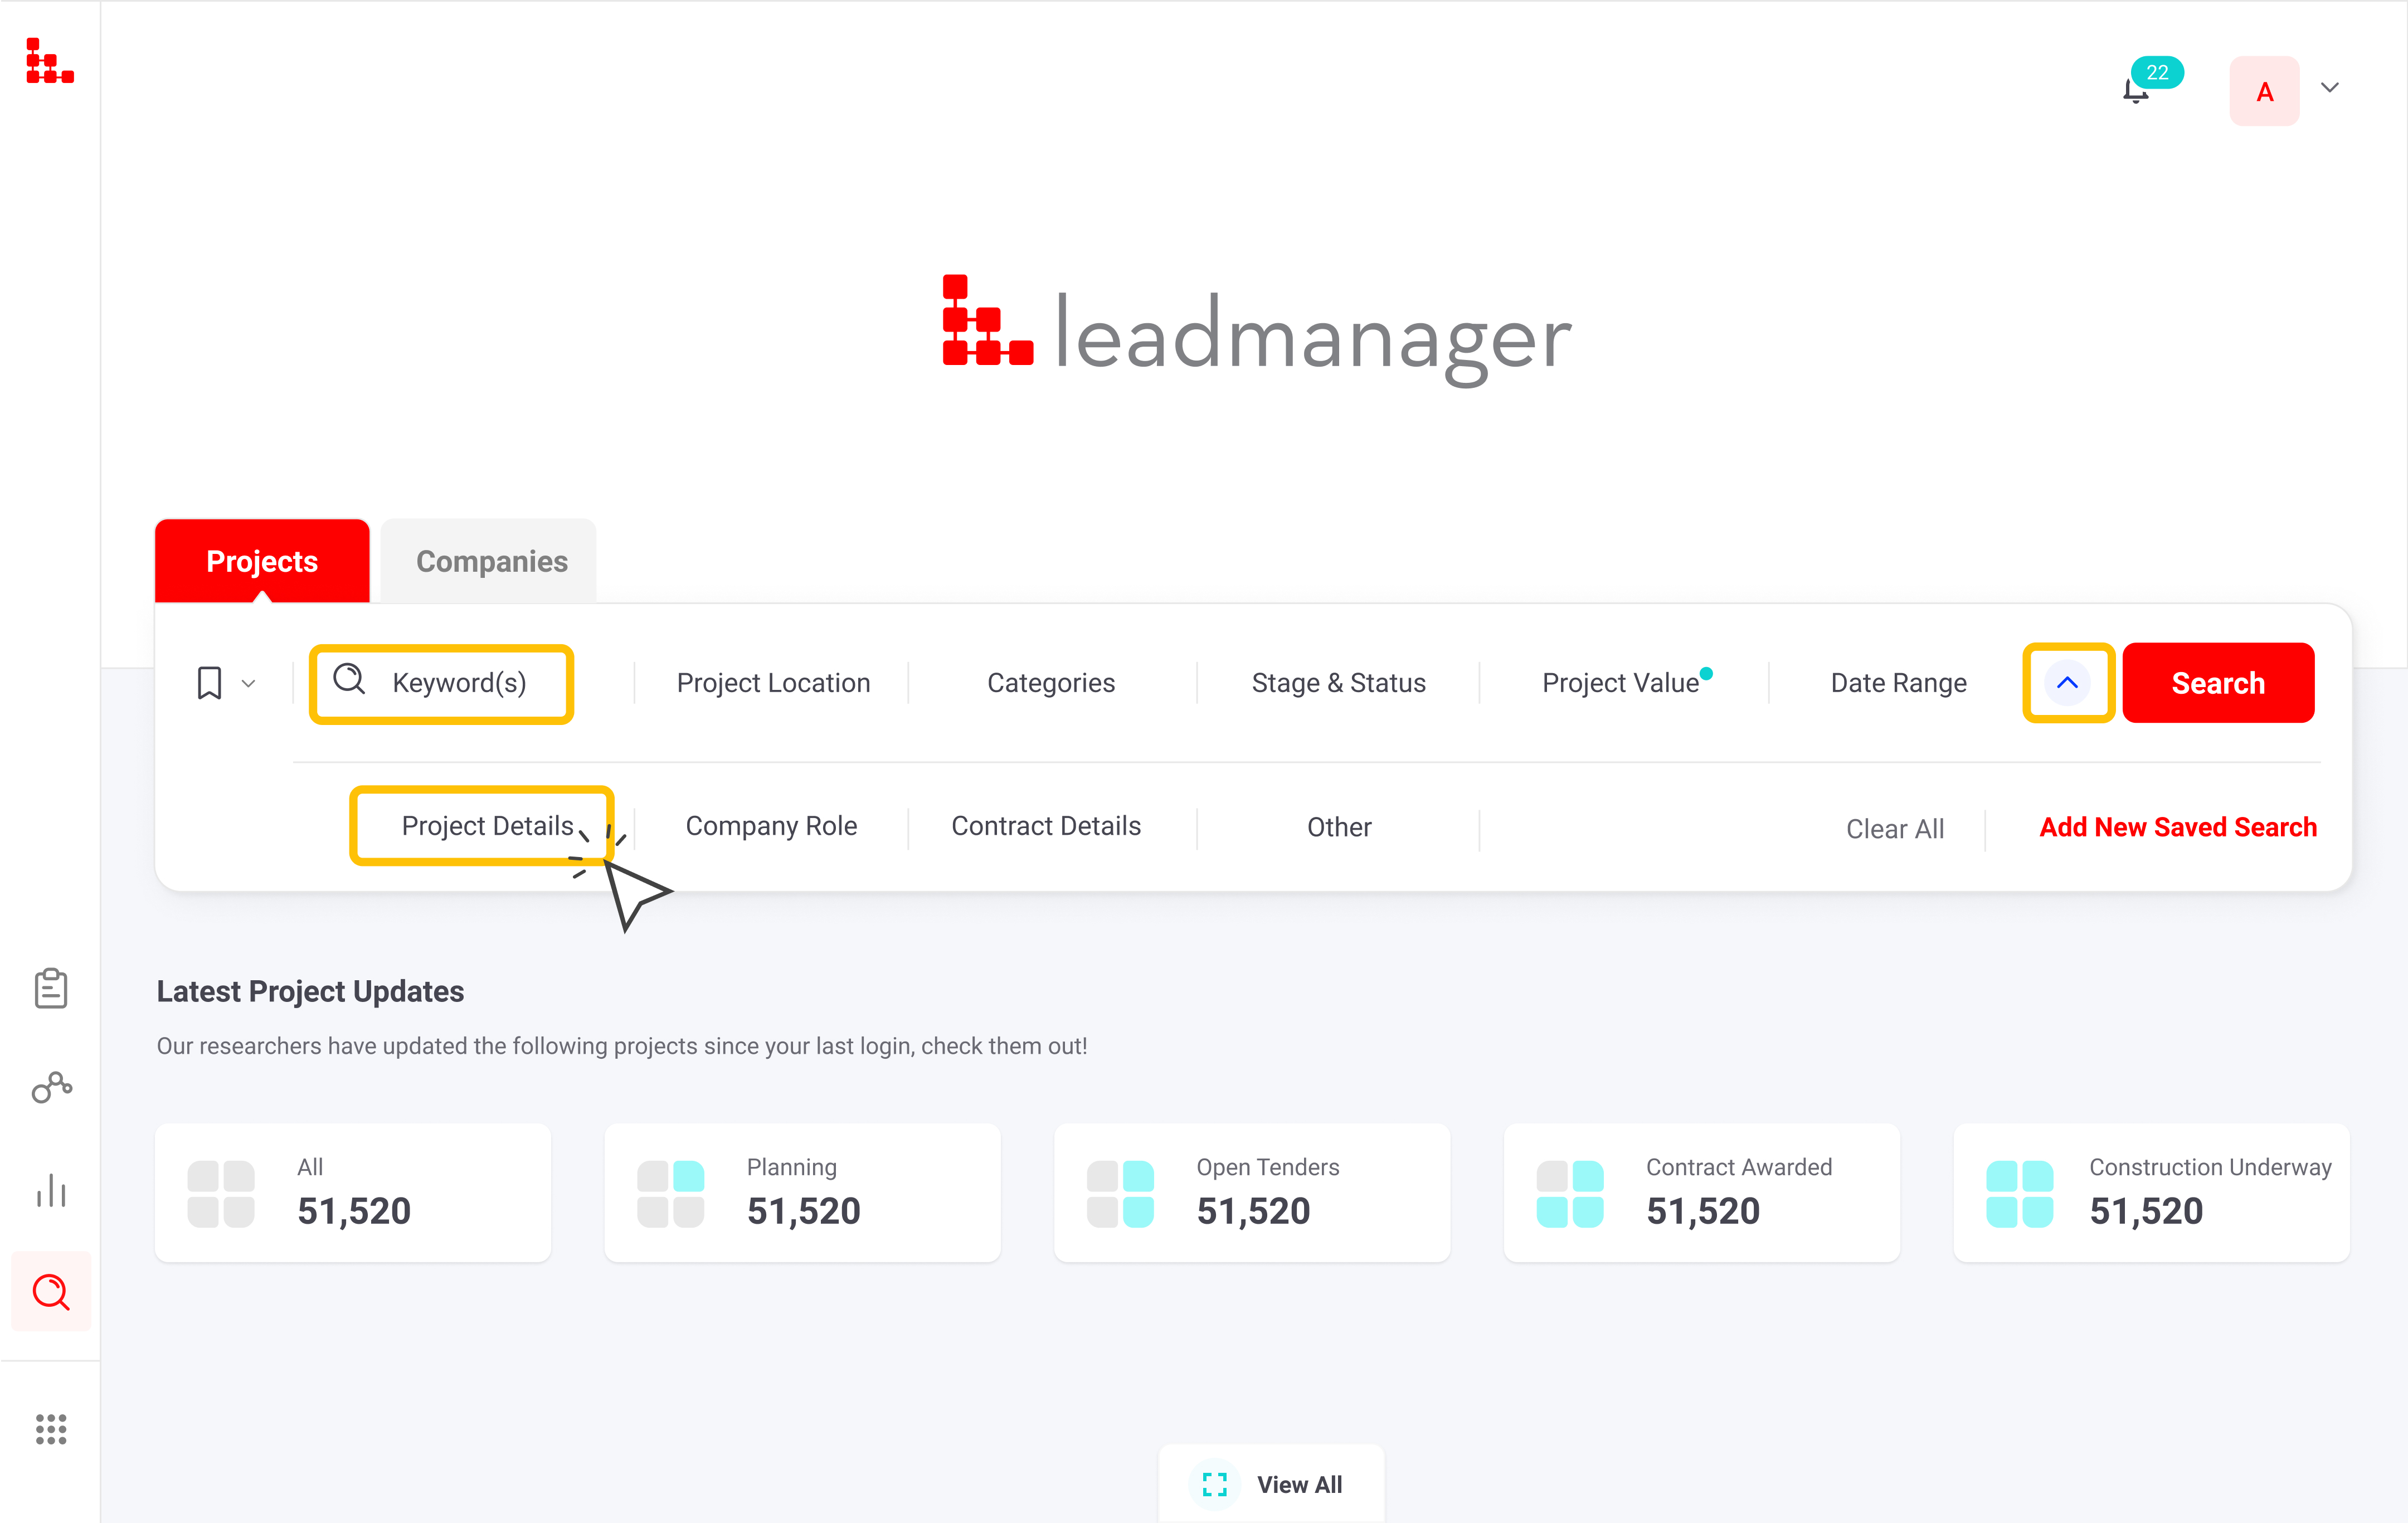The width and height of the screenshot is (2408, 1523).
Task: Click the grid icon on the All card
Action: click(221, 1194)
